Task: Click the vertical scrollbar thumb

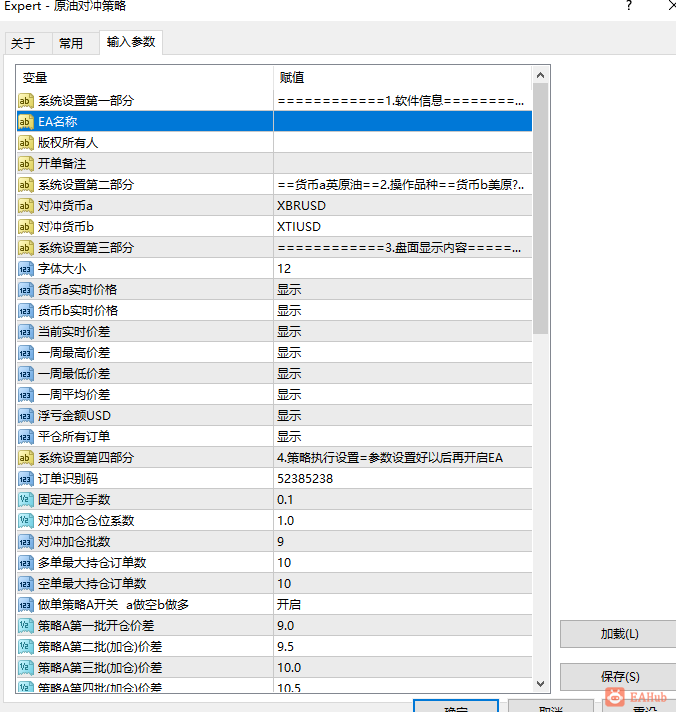Action: tap(540, 208)
